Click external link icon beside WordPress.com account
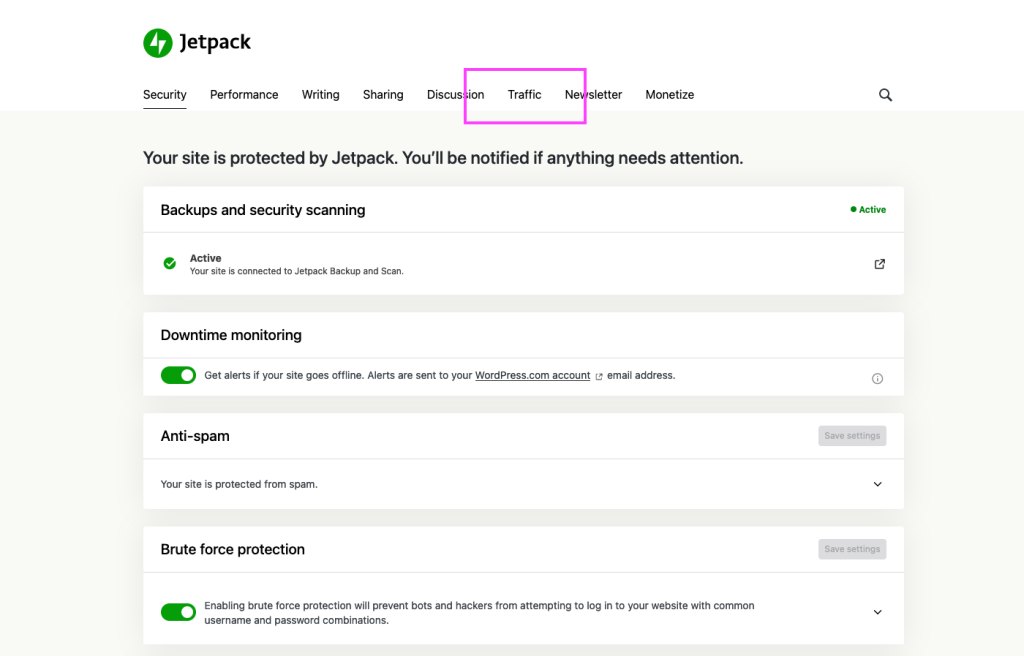The image size is (1024, 656). (599, 377)
